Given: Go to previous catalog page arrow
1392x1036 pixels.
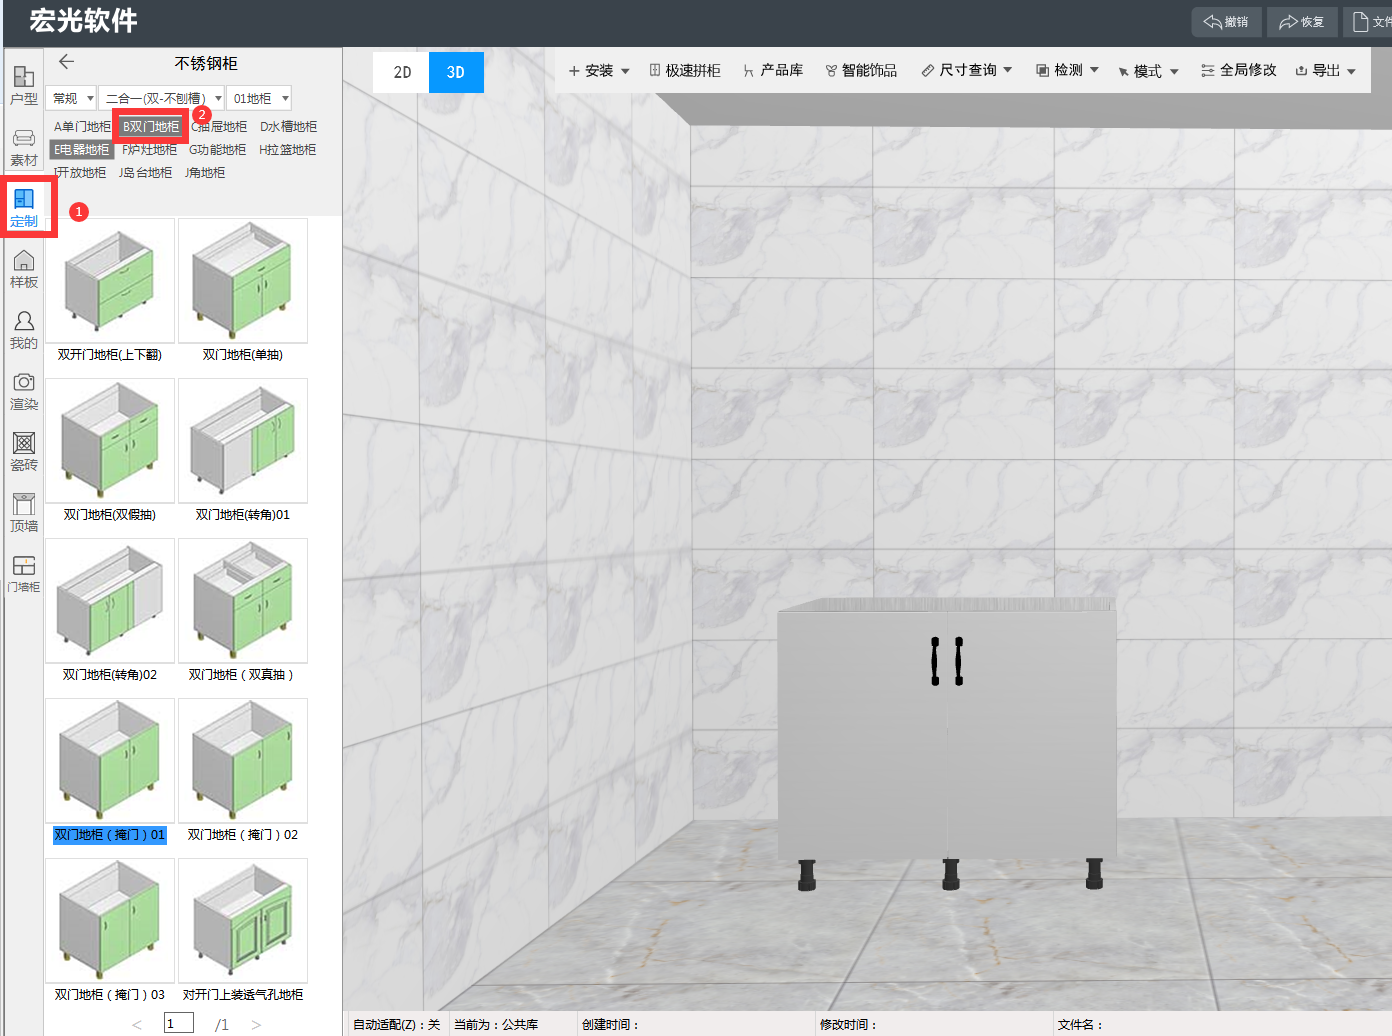Looking at the screenshot, I should click(x=137, y=1024).
